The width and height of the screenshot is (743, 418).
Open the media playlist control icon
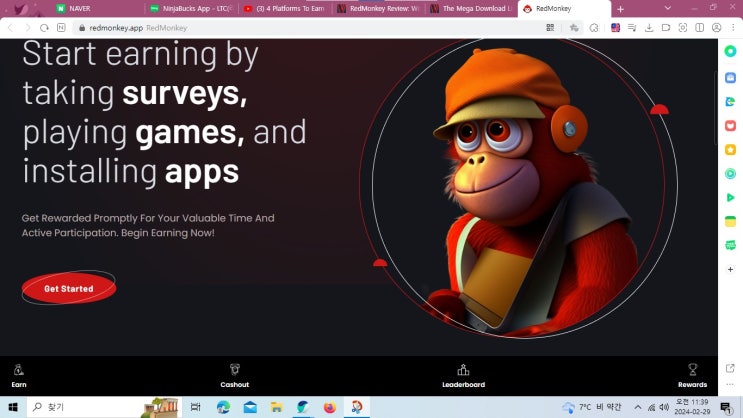pos(632,28)
